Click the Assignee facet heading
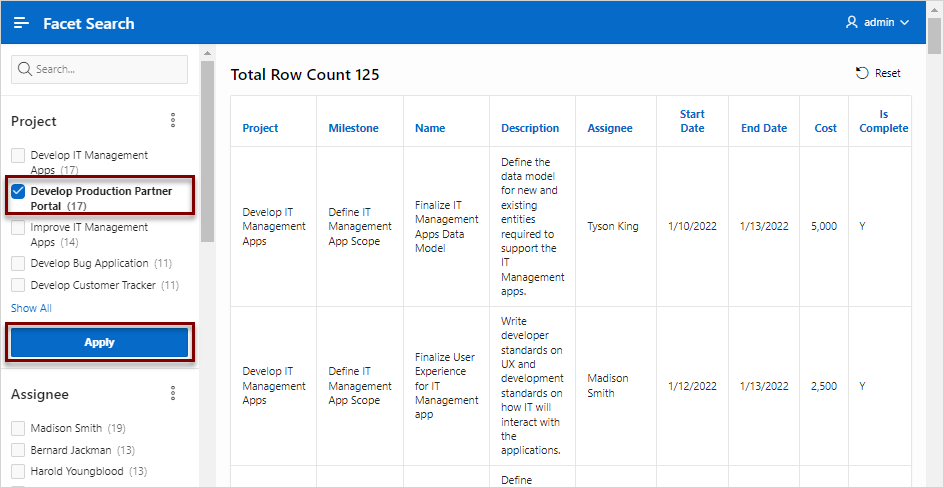This screenshot has width=944, height=488. click(x=40, y=394)
